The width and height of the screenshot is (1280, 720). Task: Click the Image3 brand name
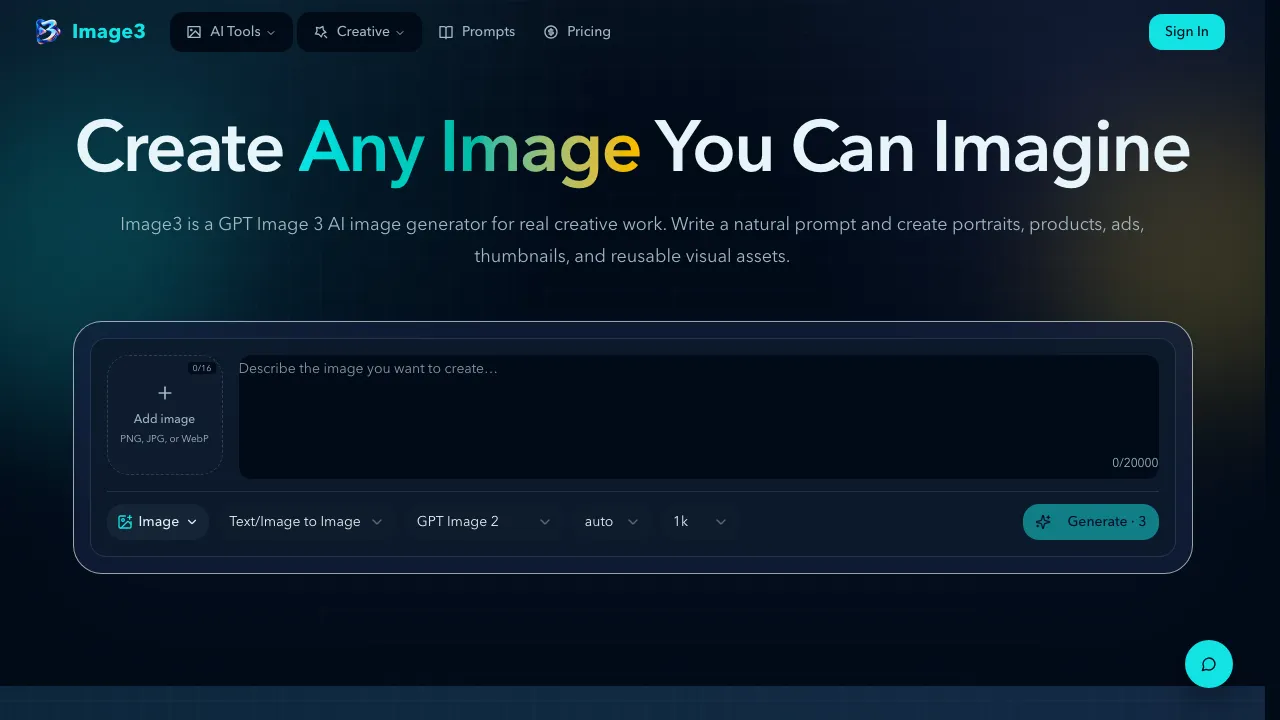coord(109,32)
